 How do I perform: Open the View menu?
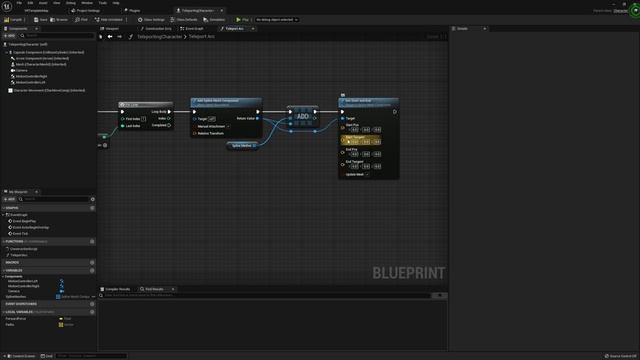click(57, 3)
